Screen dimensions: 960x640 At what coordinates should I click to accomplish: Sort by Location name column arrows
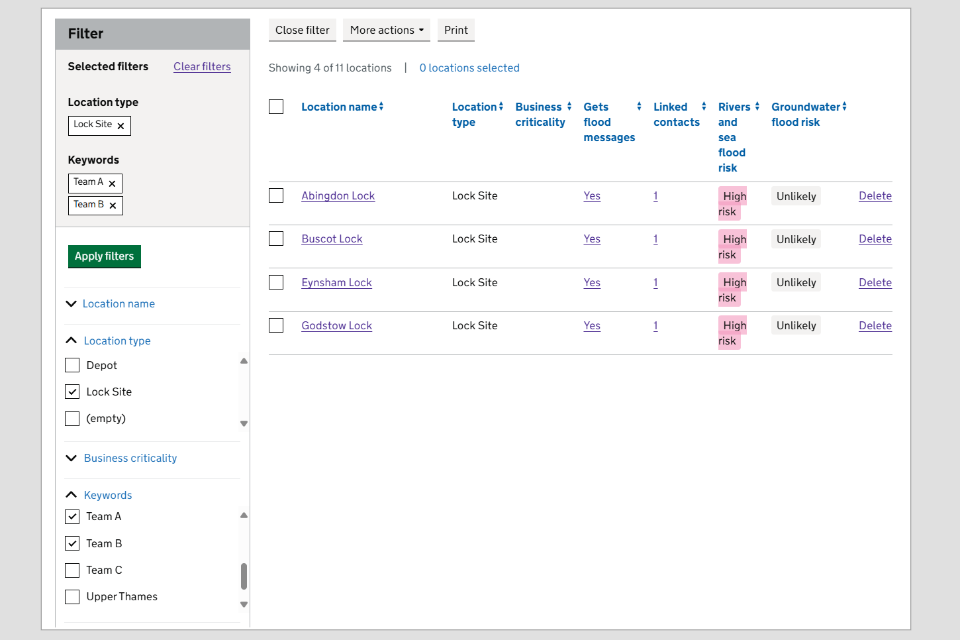381,107
